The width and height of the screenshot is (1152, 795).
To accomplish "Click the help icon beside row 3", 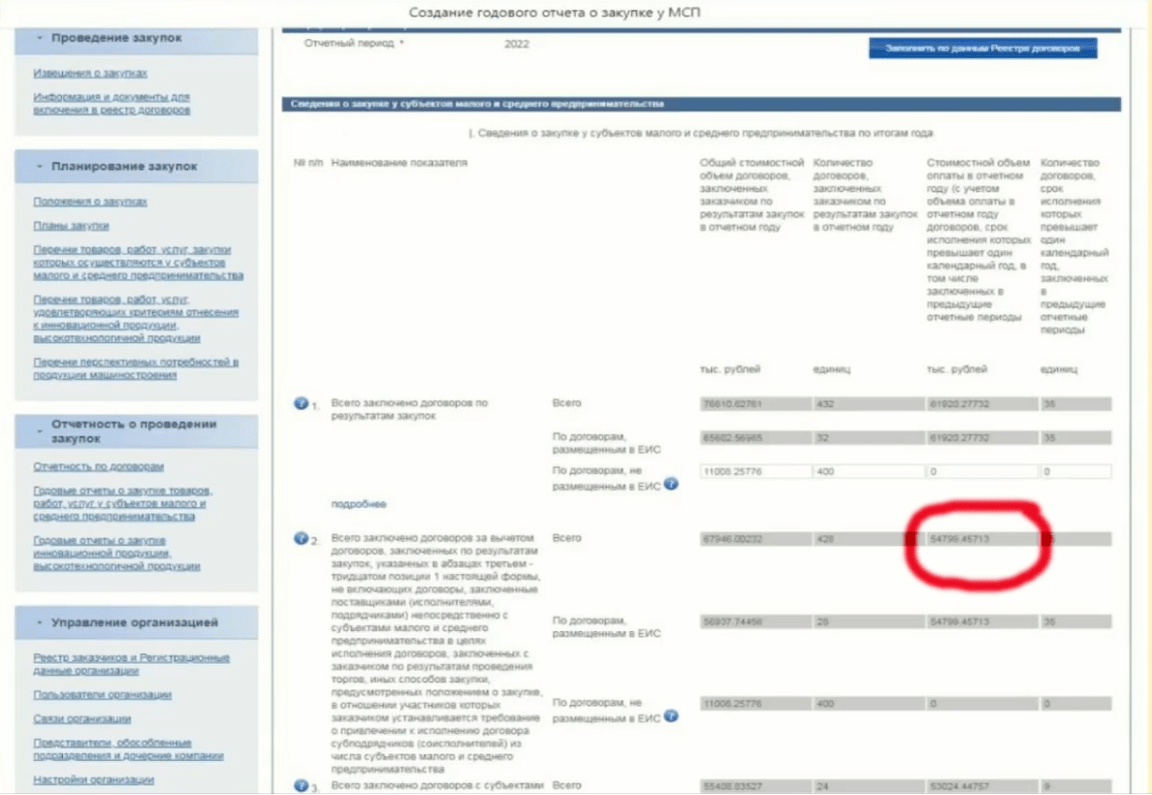I will tap(300, 786).
